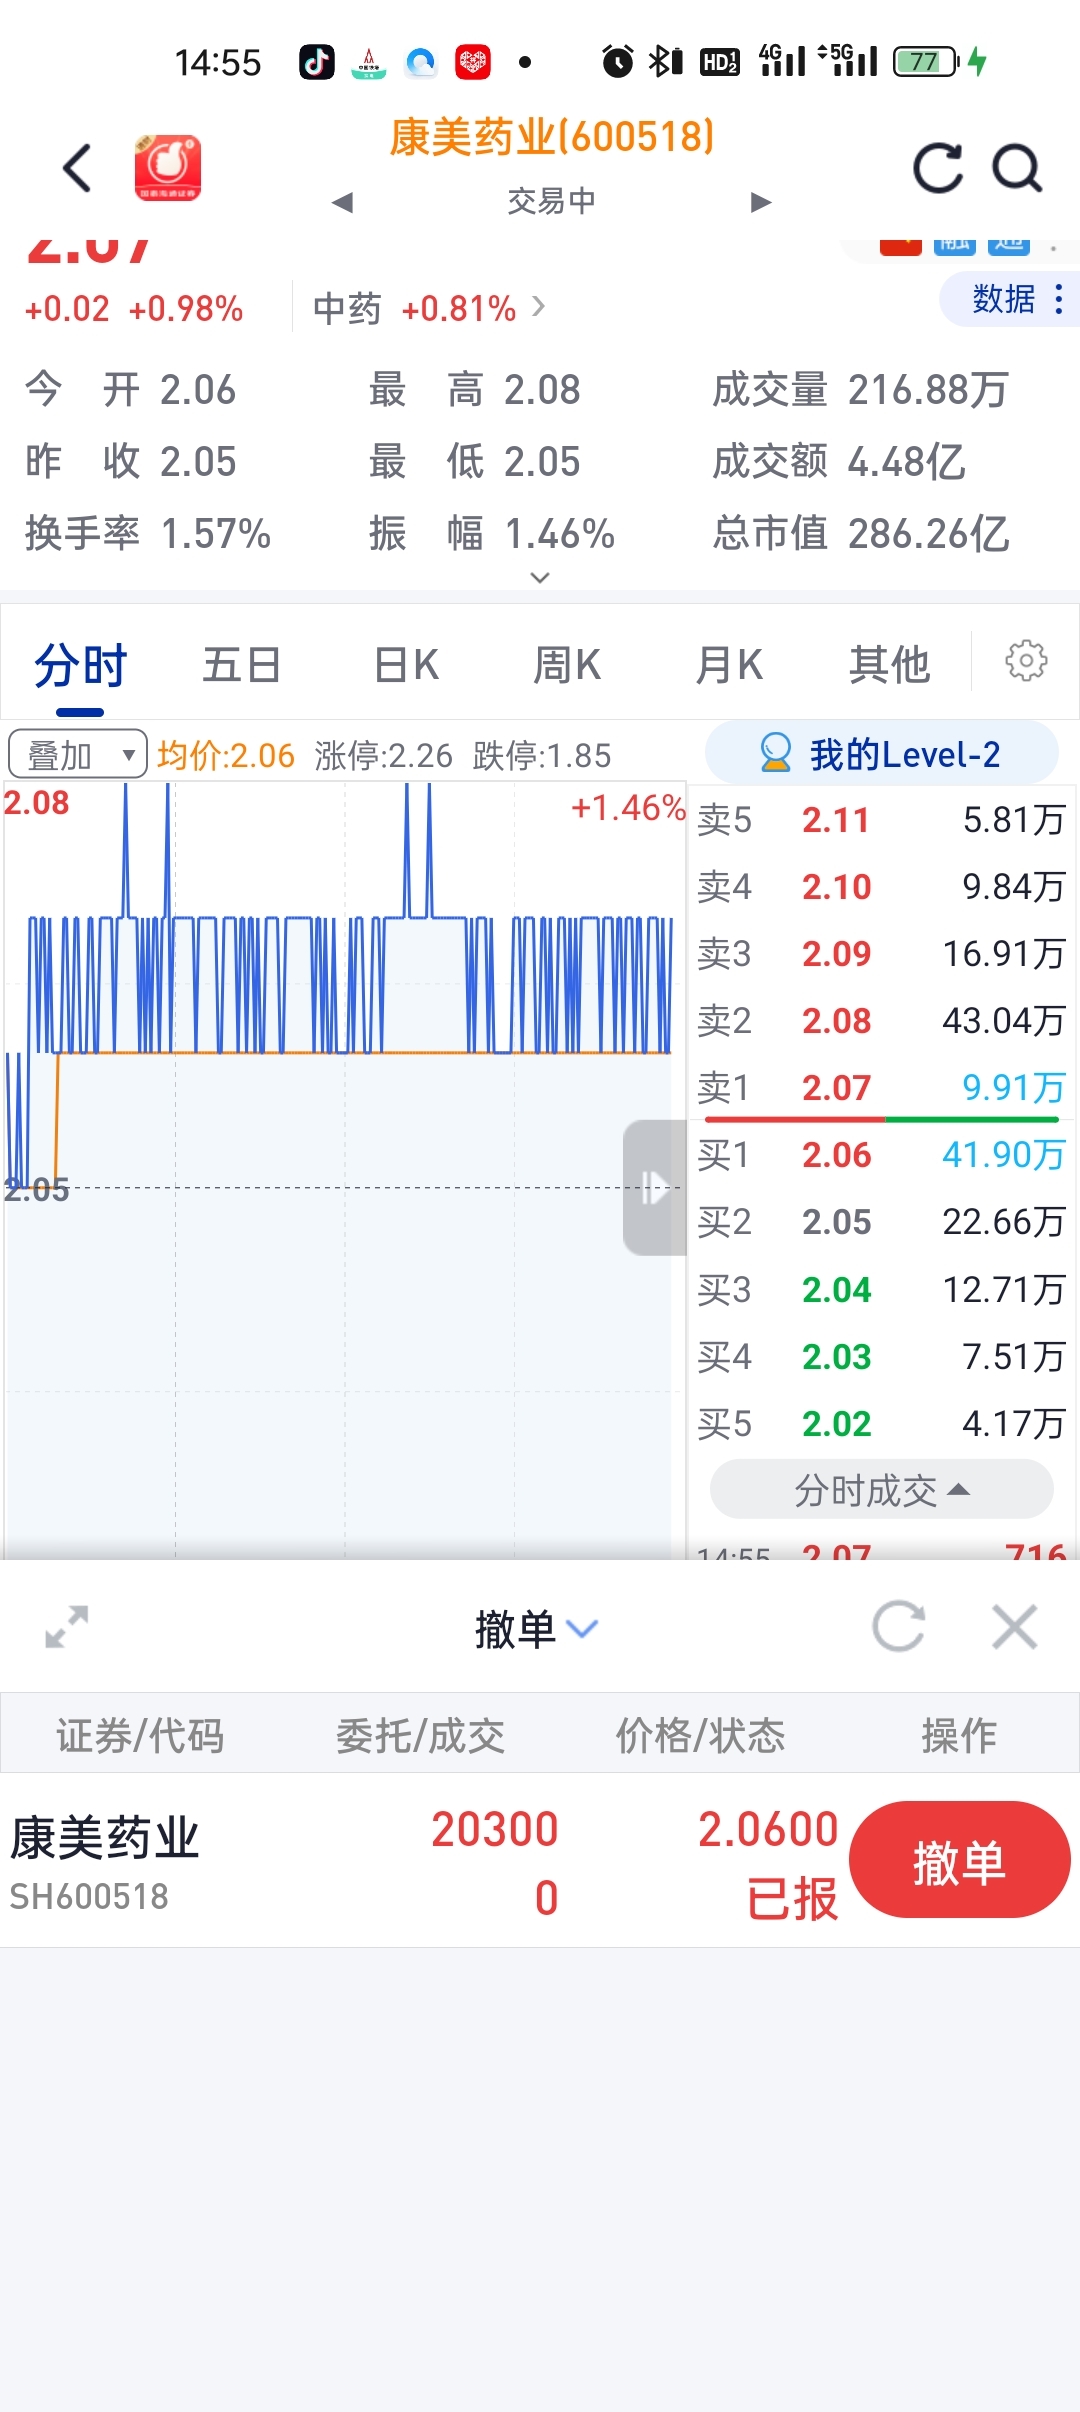Refresh the stock quote page
The height and width of the screenshot is (2412, 1080).
coord(938,167)
